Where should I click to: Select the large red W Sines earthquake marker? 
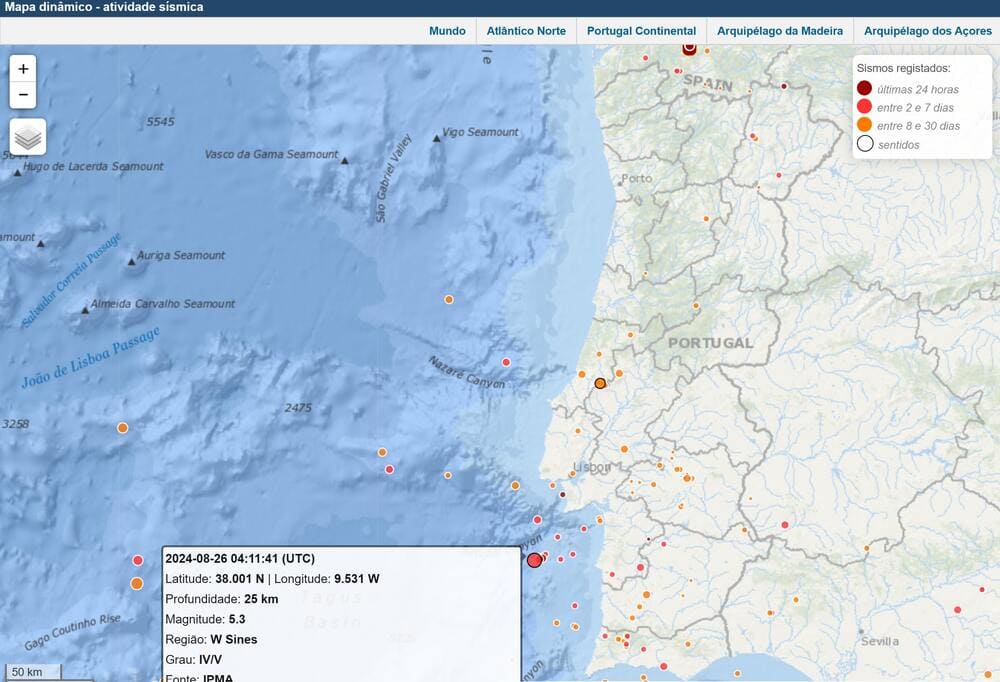click(535, 560)
